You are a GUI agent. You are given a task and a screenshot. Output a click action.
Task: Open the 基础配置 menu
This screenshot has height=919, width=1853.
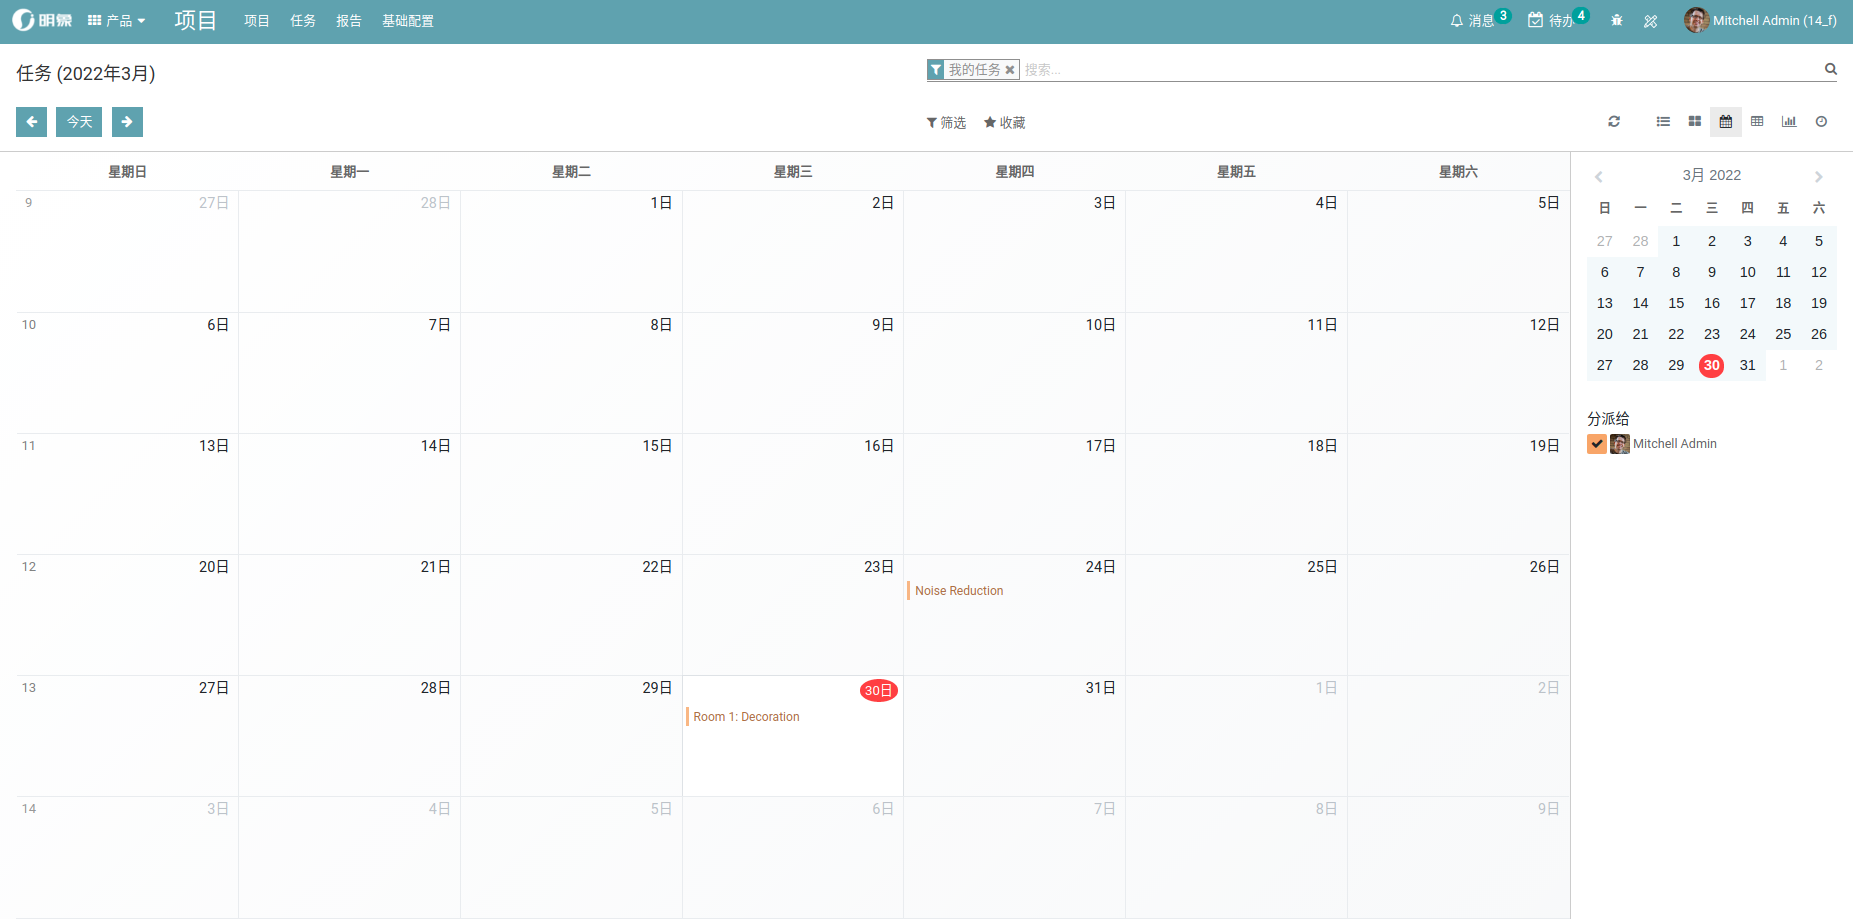tap(408, 21)
